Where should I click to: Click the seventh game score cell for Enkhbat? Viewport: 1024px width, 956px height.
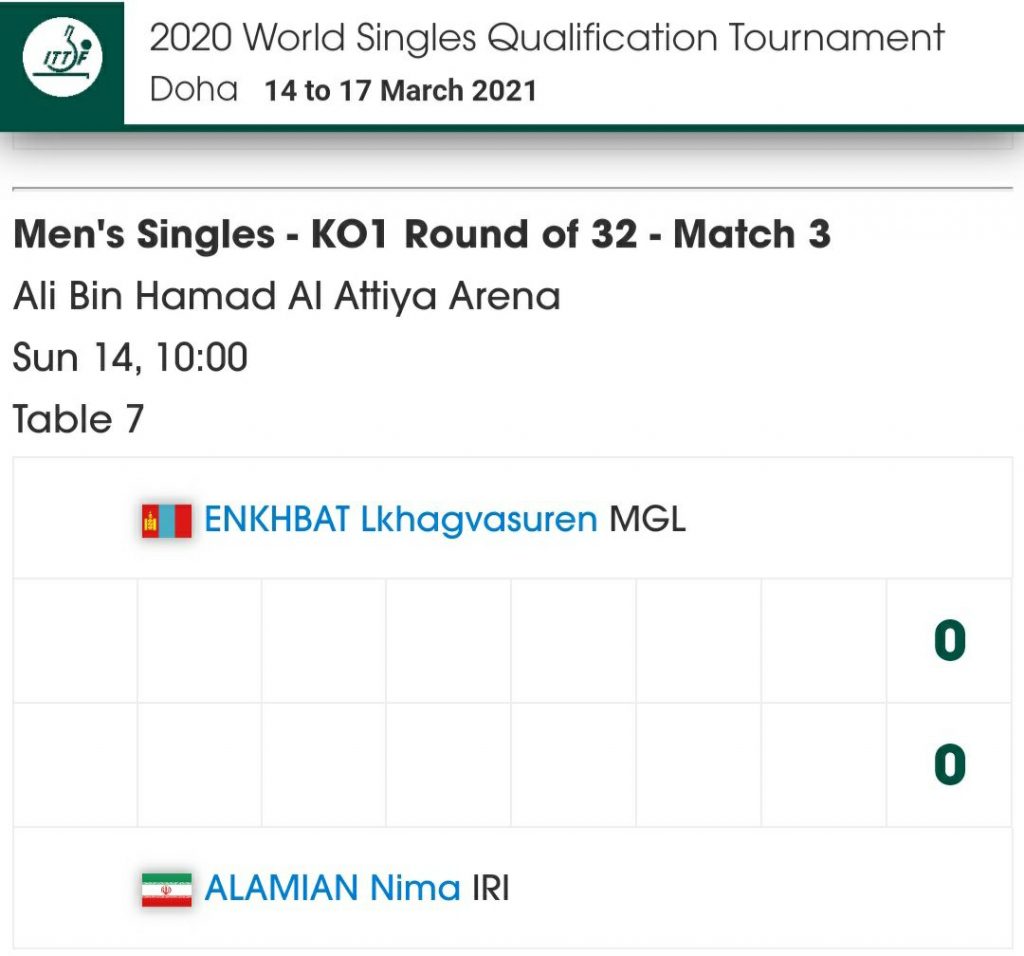point(823,641)
